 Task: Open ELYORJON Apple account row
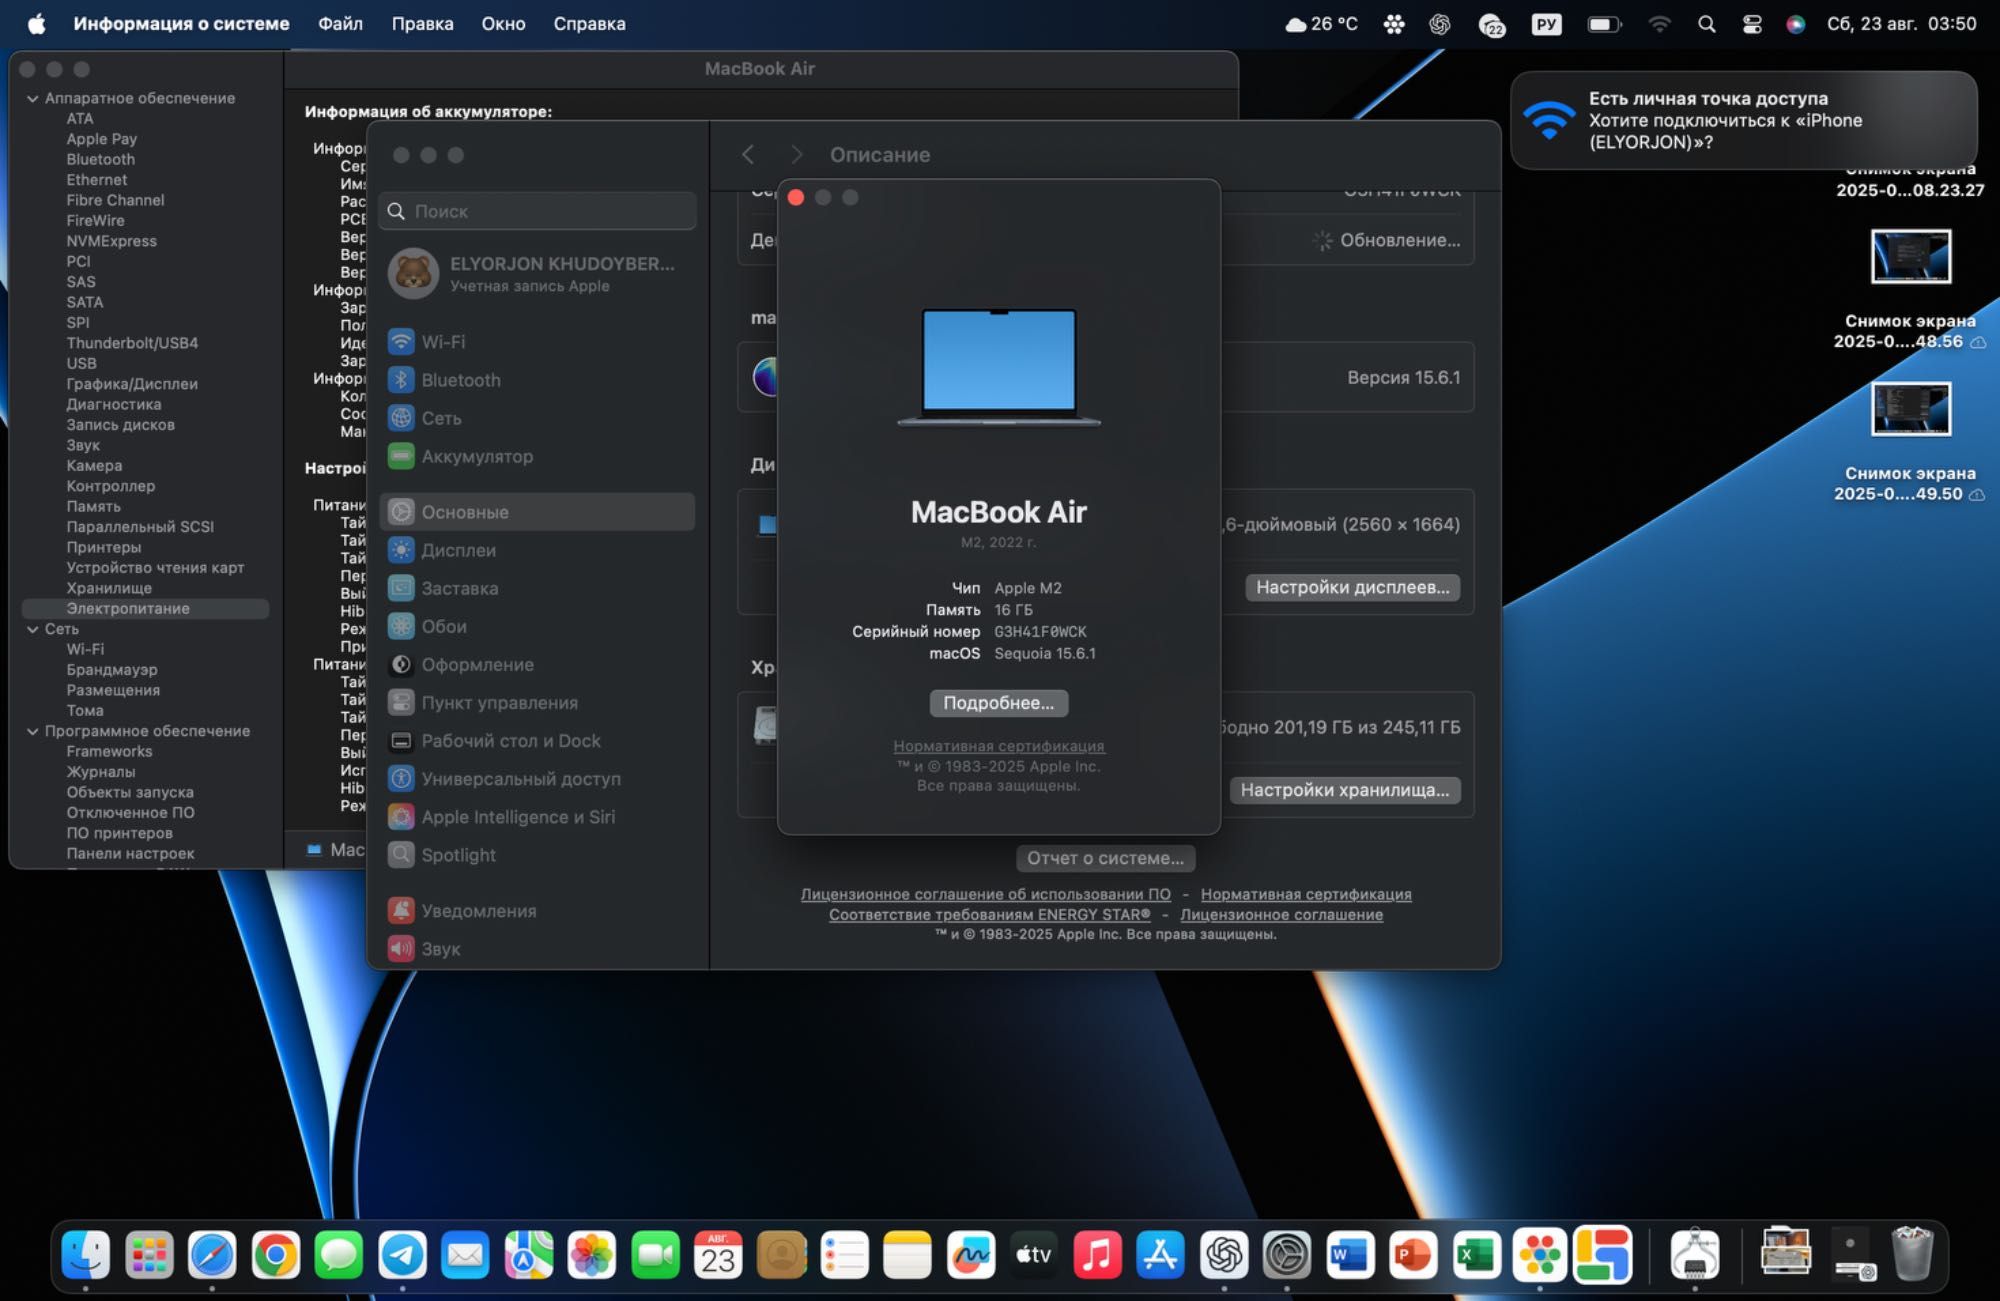(x=537, y=274)
